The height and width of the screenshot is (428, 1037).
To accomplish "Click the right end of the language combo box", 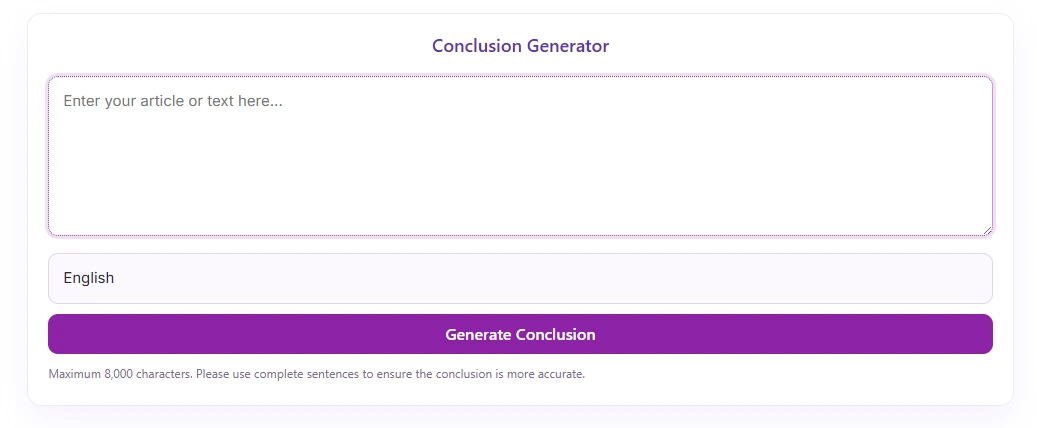I will tap(972, 278).
